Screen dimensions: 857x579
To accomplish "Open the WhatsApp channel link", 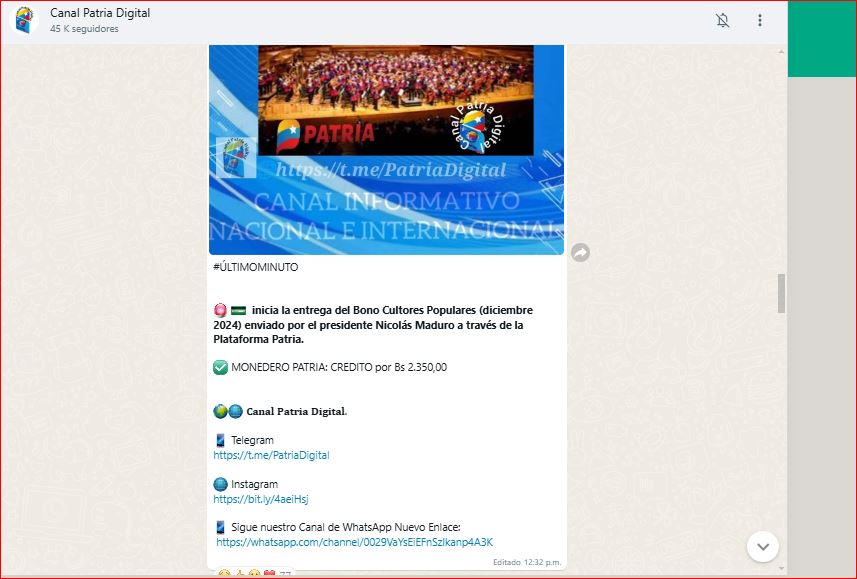I will (x=355, y=542).
